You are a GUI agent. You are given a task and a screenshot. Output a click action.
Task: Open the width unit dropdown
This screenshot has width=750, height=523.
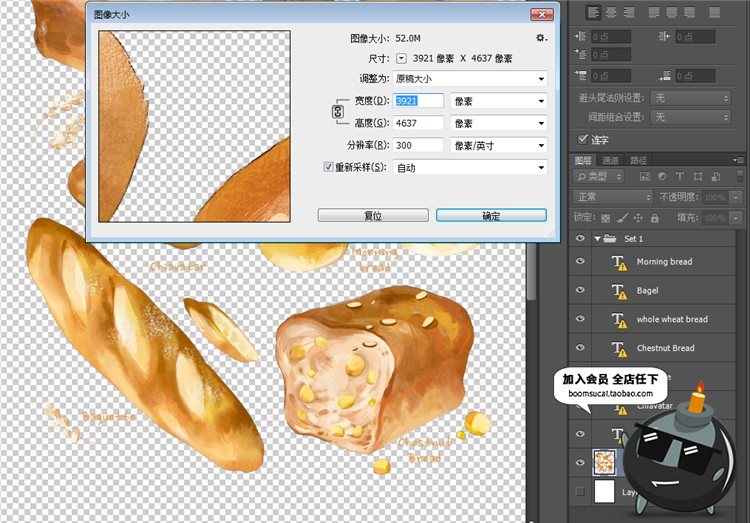(498, 101)
